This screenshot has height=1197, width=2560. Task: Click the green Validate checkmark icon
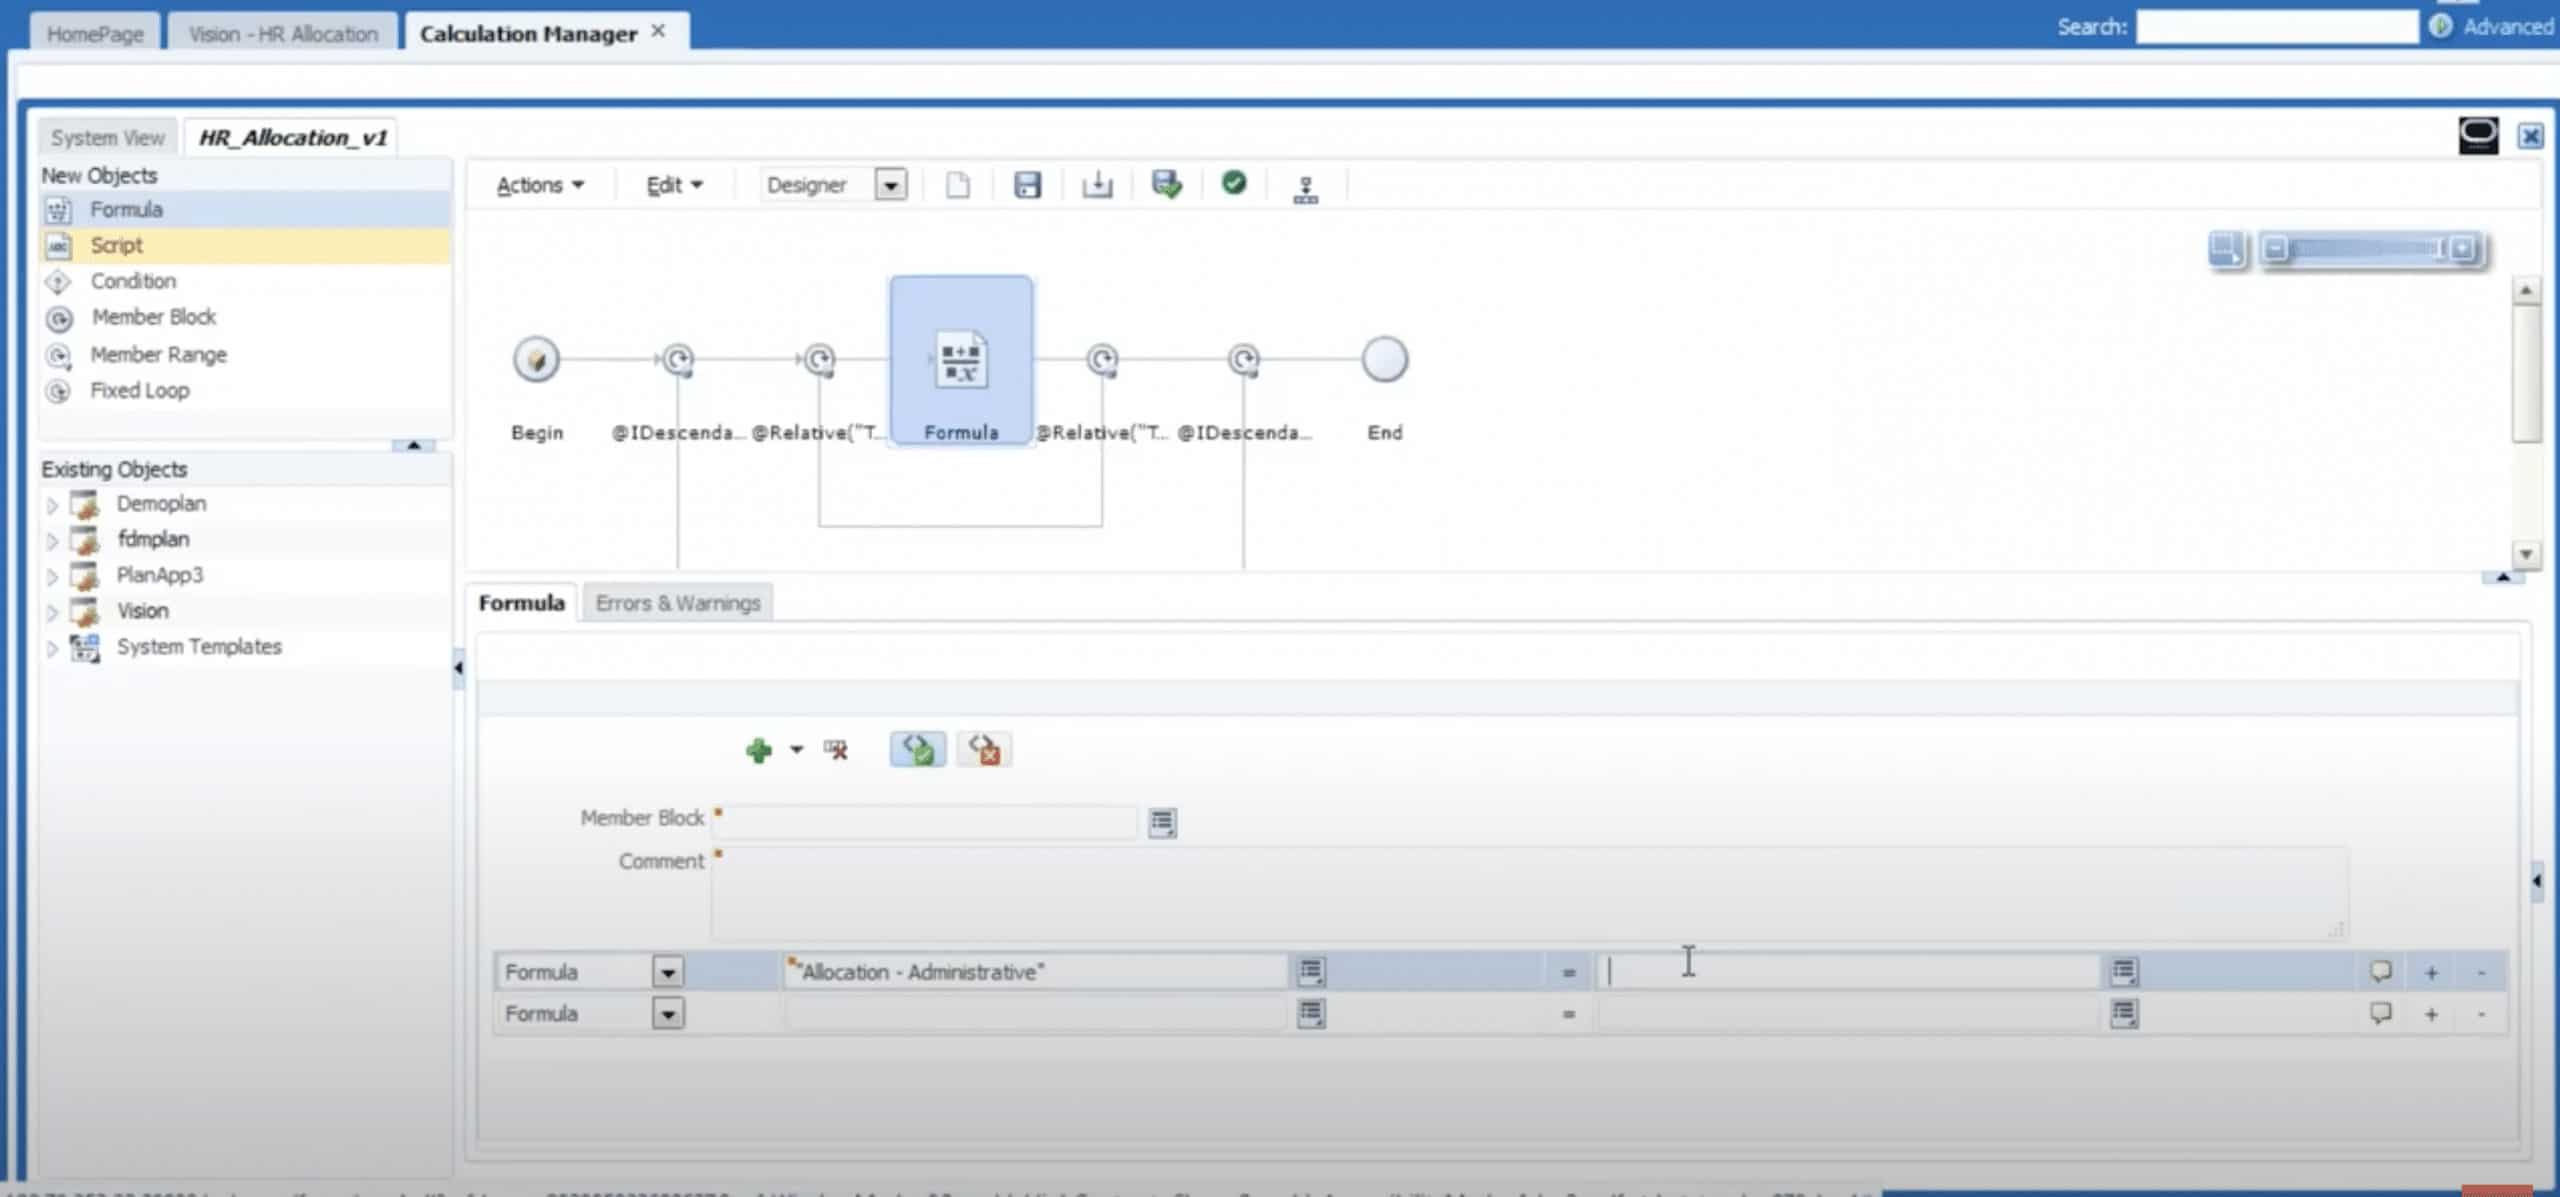[x=1234, y=184]
